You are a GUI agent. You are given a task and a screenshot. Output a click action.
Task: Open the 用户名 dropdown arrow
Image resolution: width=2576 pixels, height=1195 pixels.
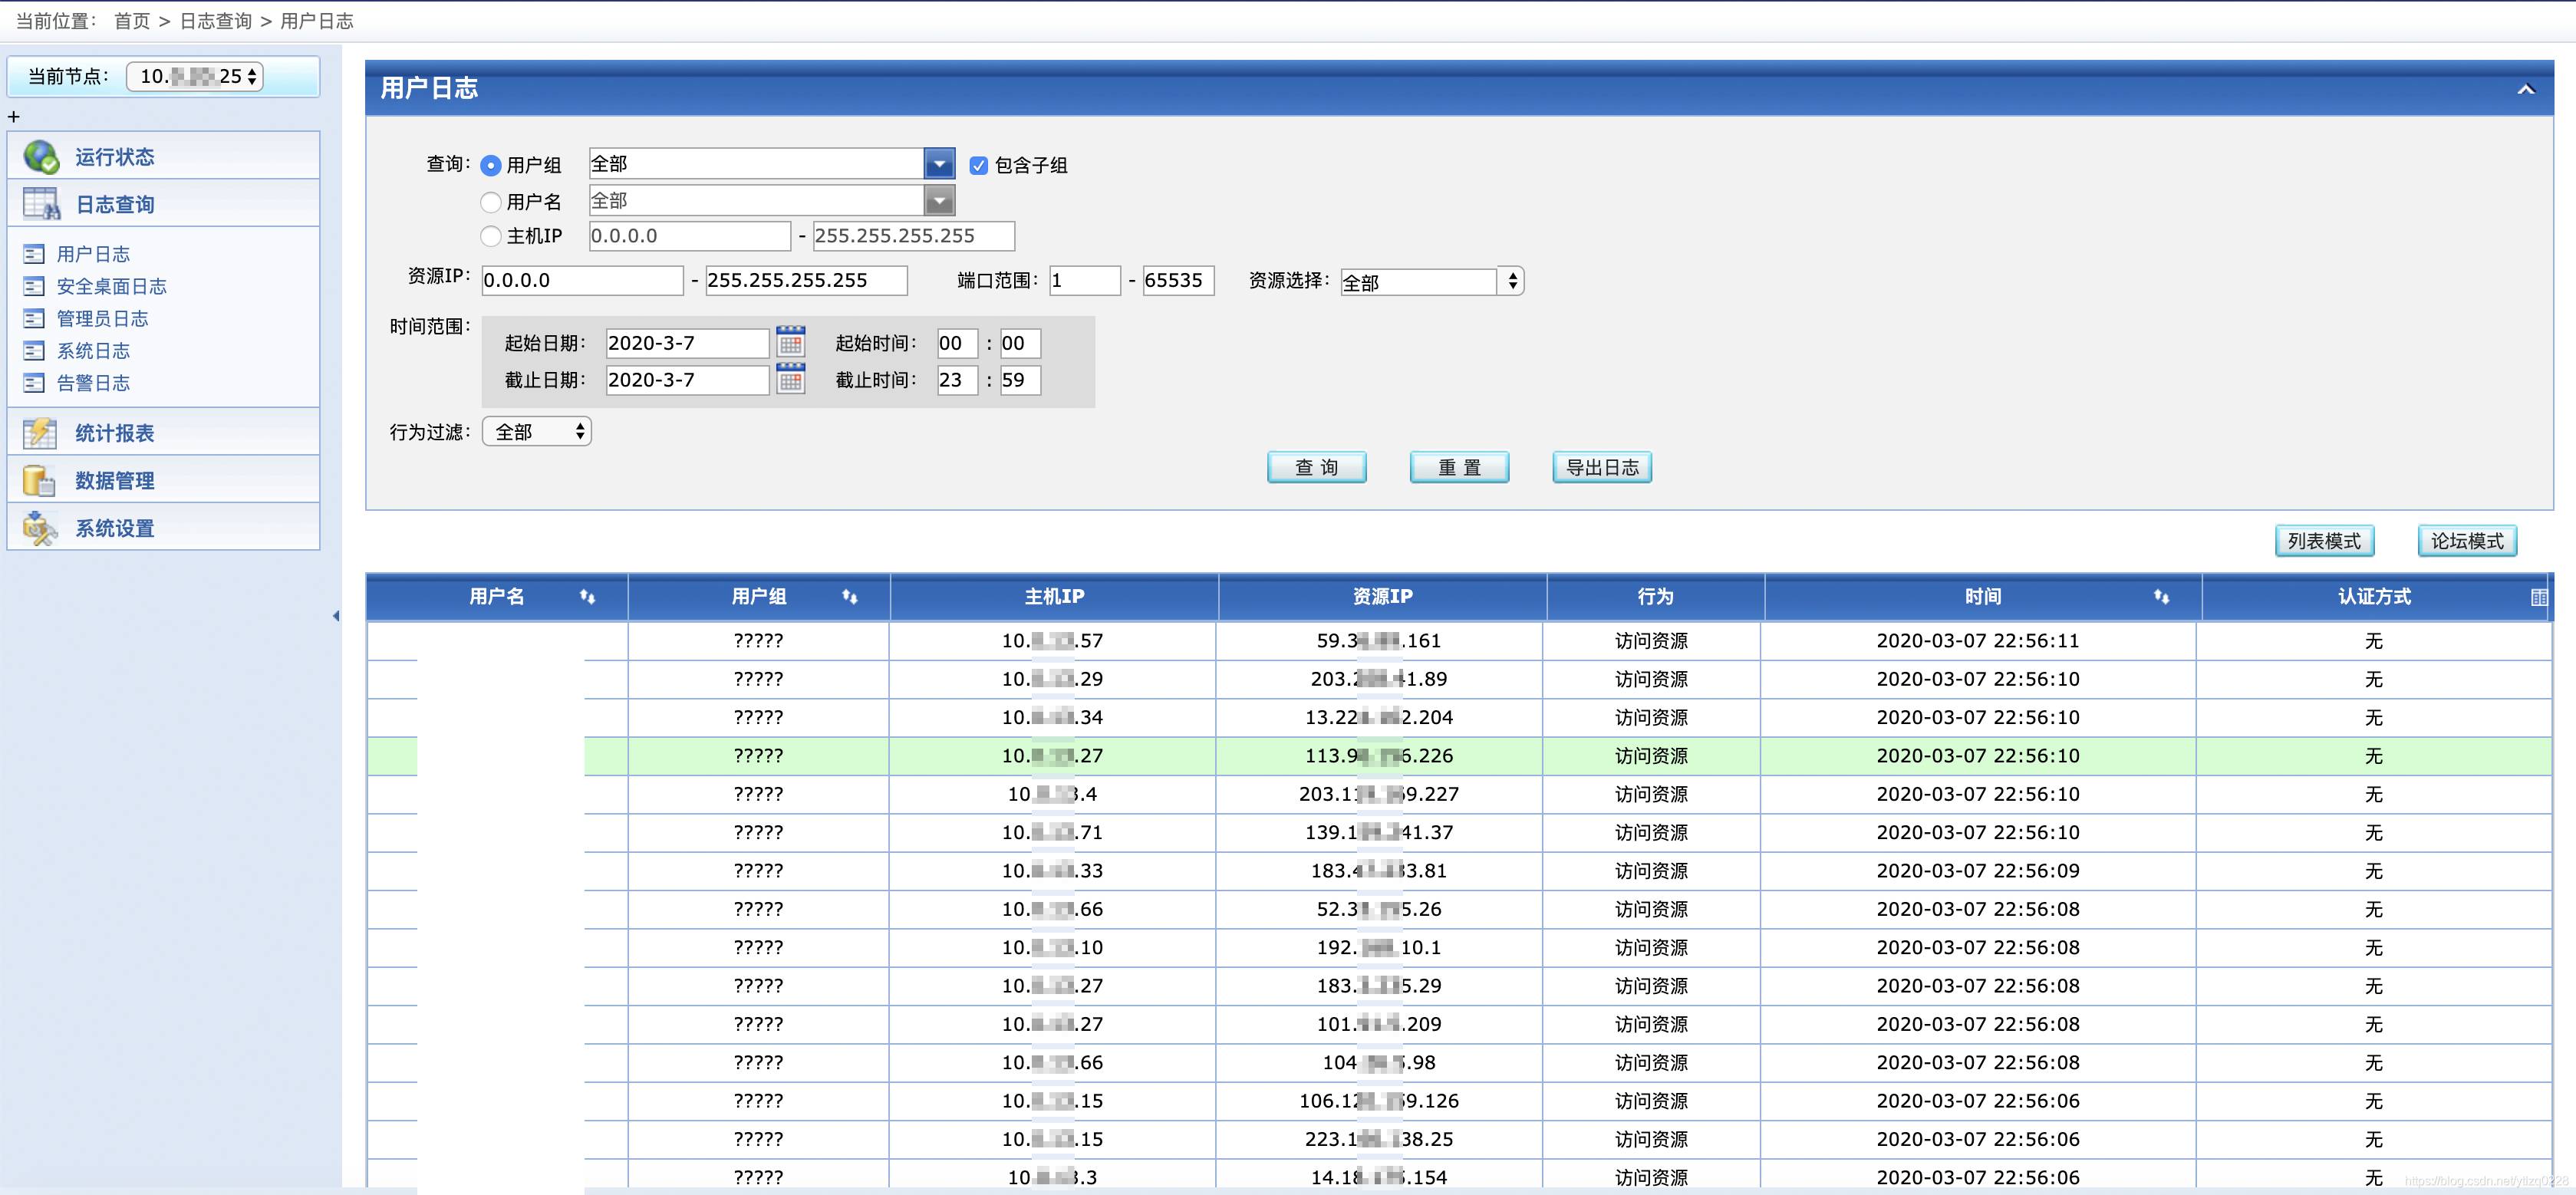coord(939,201)
